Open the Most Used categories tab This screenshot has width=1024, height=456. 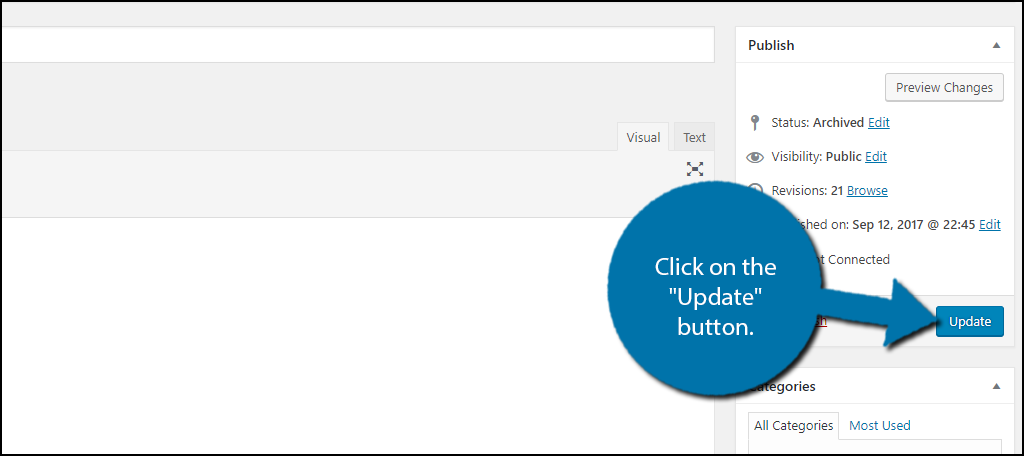[x=879, y=425]
